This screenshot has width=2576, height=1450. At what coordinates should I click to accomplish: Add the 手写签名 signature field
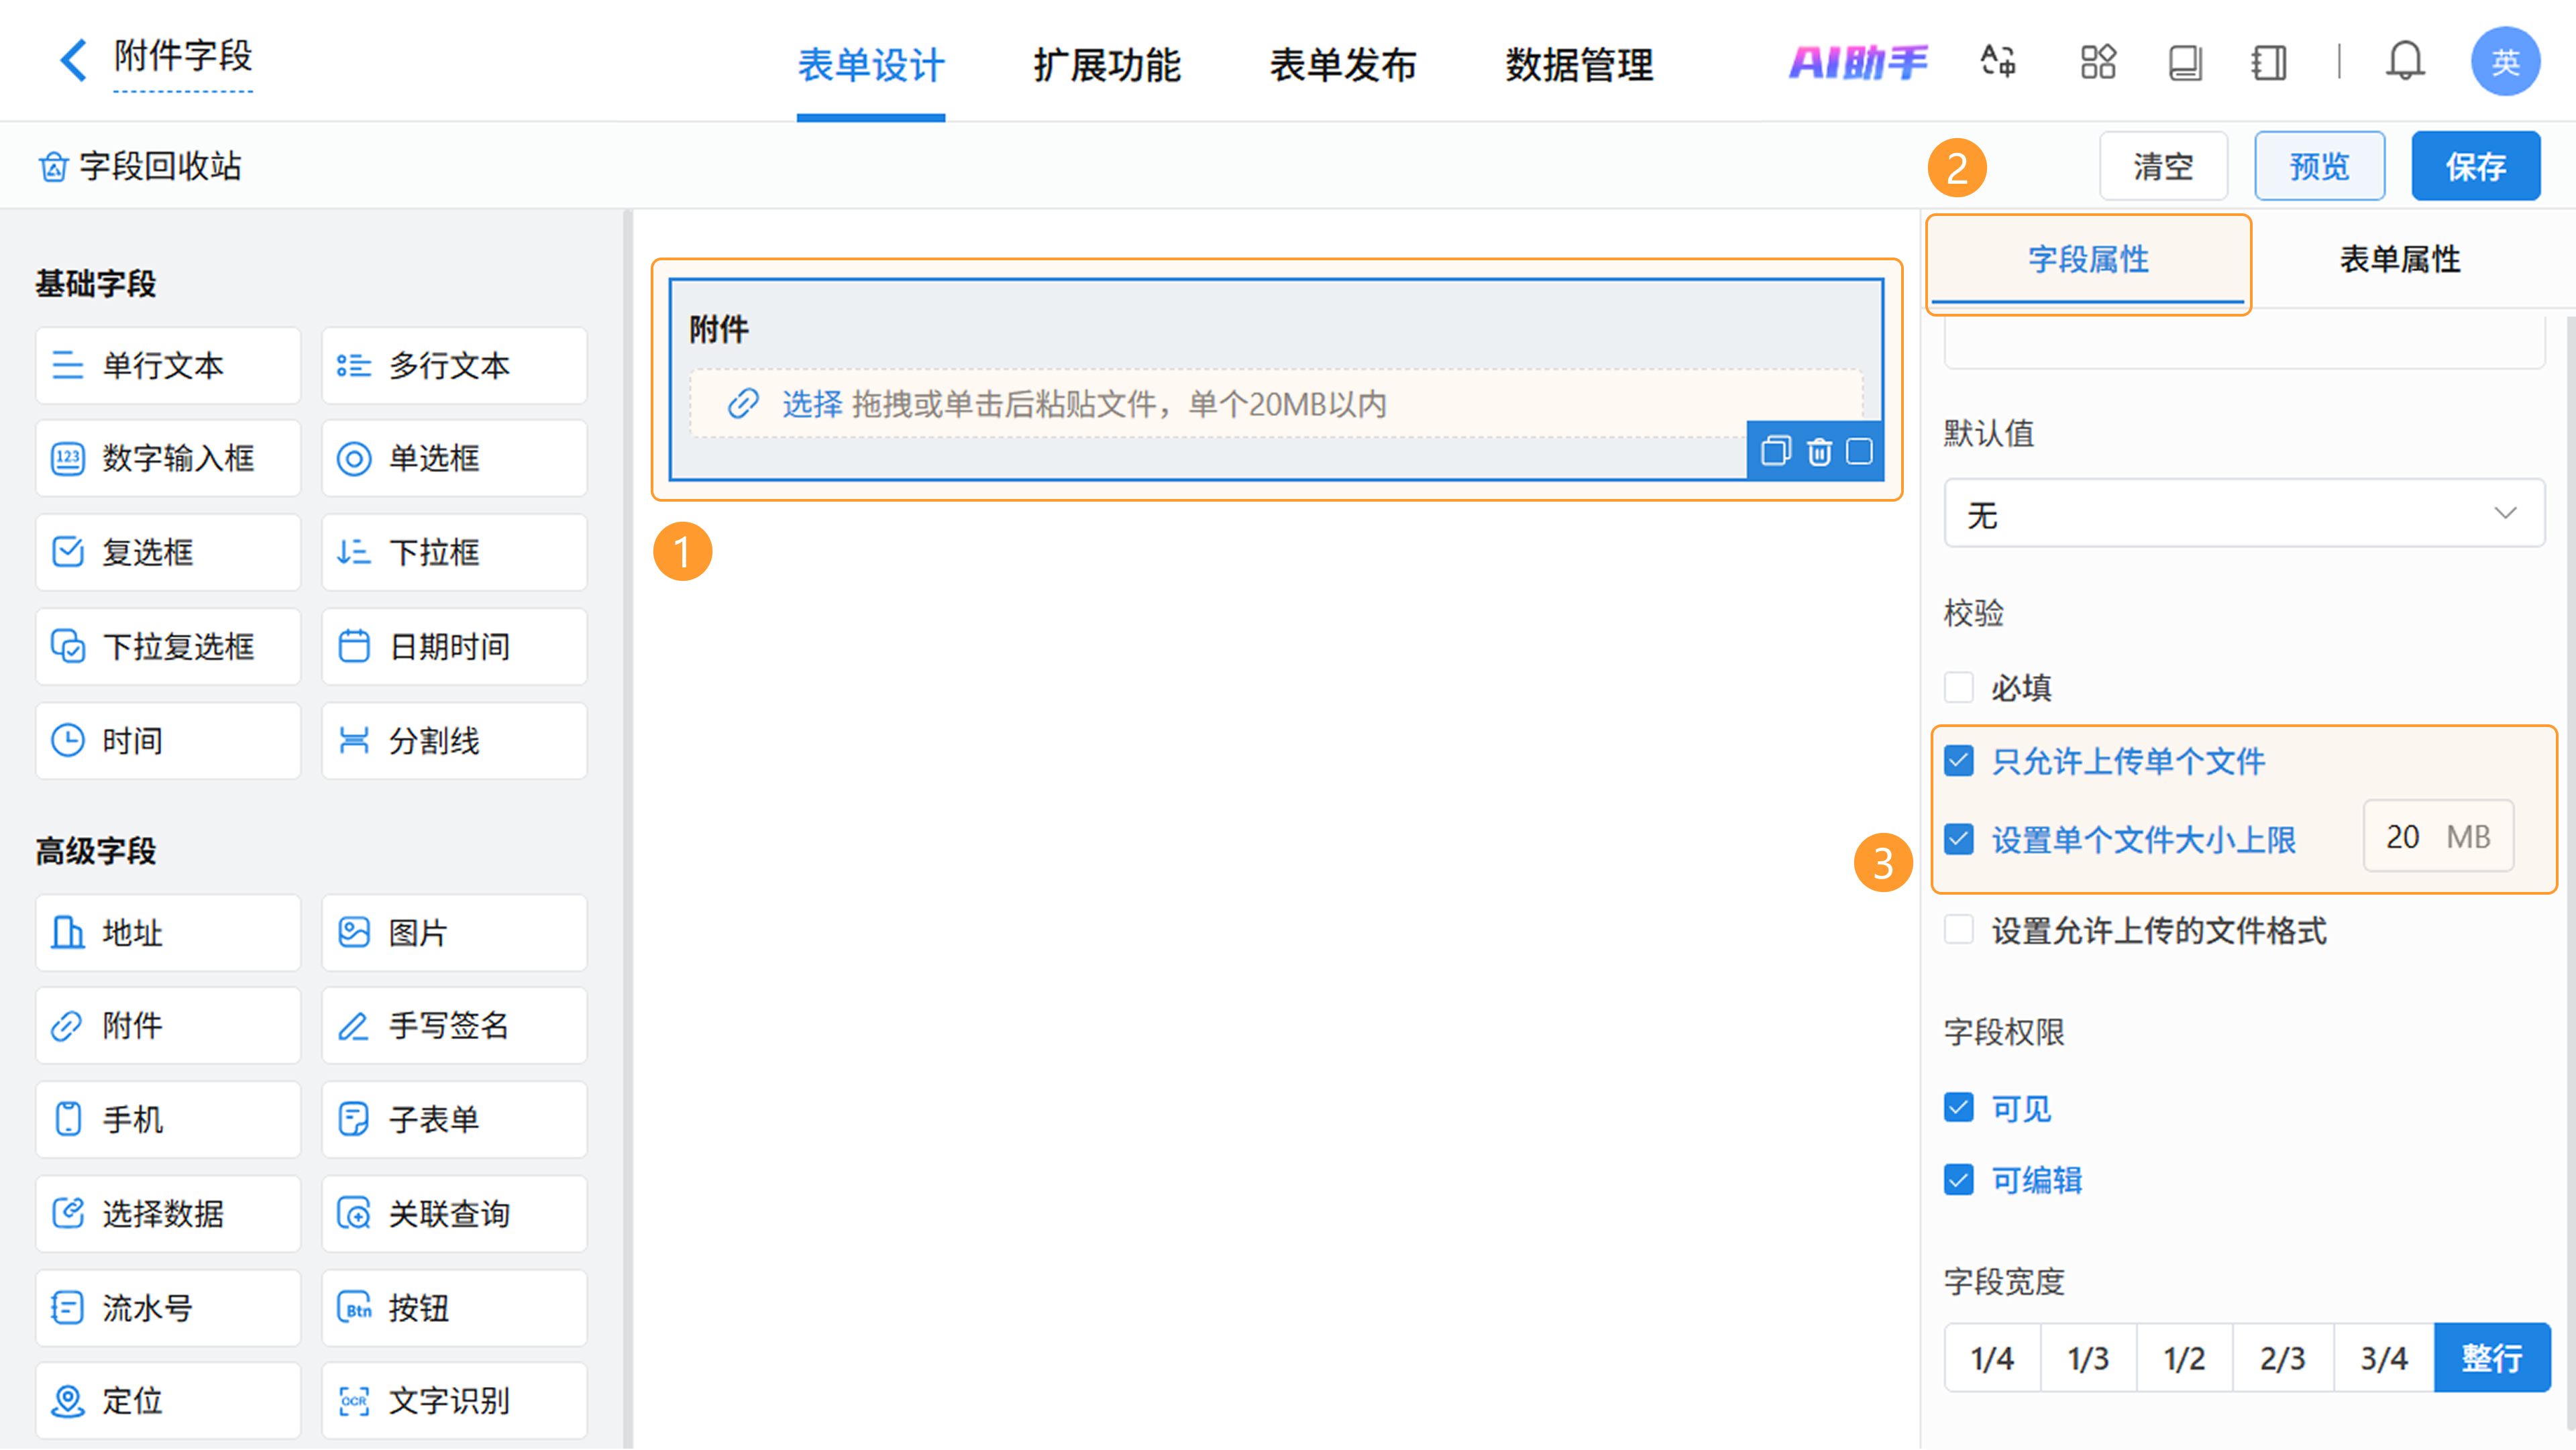[453, 1026]
